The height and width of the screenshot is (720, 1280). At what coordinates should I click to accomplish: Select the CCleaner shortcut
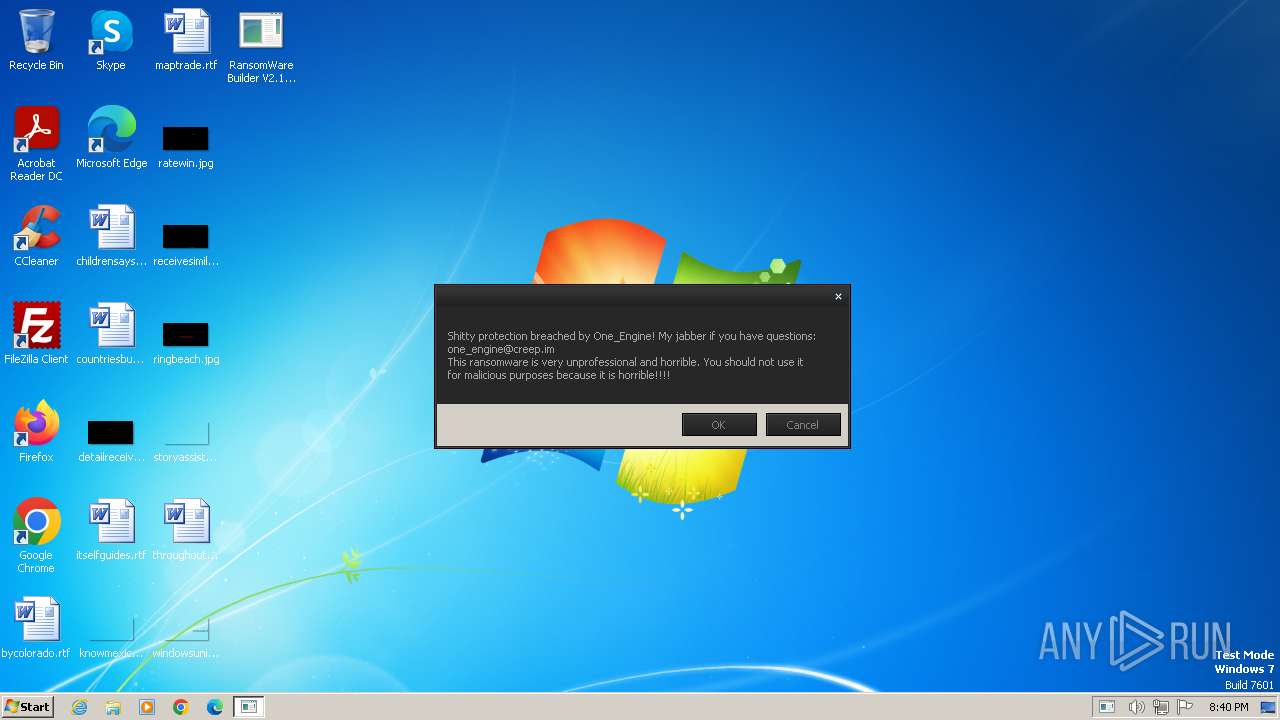36,238
